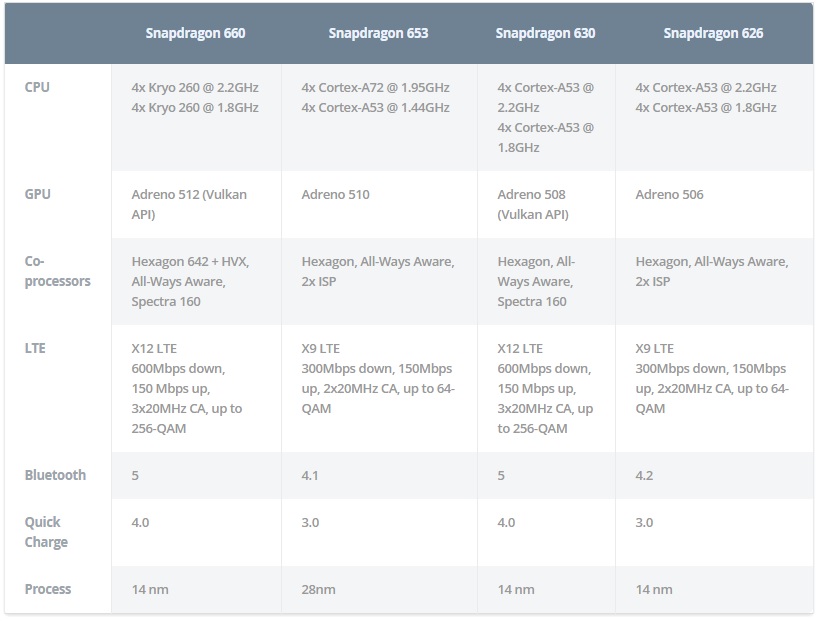Select the Adreno 512 (Vulkan API) cell
Viewport: 820px width, 621px height.
pos(196,205)
